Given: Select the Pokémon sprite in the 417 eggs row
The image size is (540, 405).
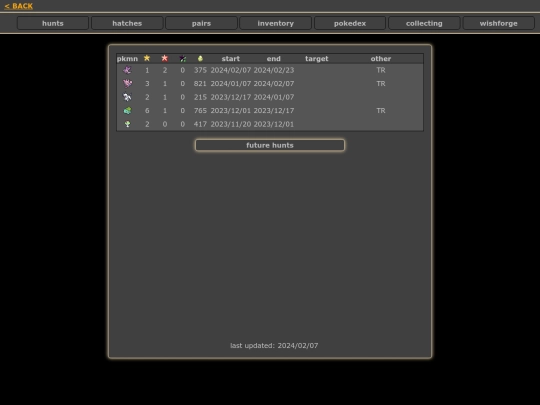Looking at the screenshot, I should pos(127,124).
